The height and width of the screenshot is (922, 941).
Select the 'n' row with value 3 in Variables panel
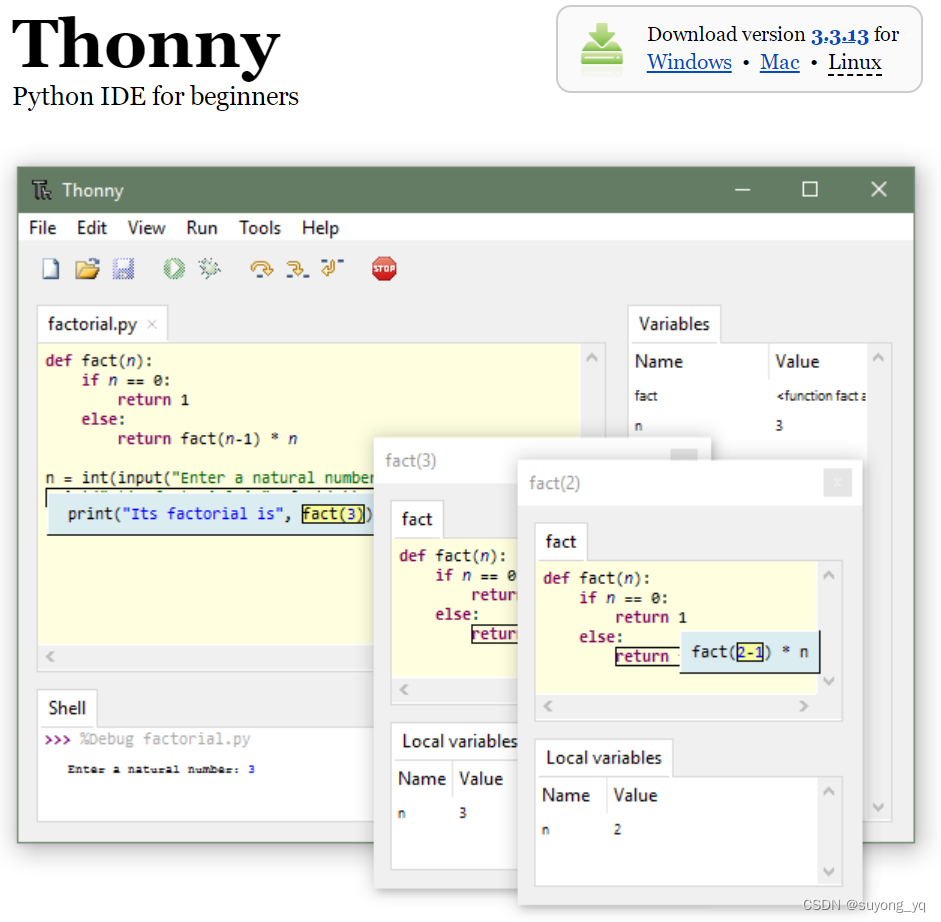pyautogui.click(x=748, y=426)
